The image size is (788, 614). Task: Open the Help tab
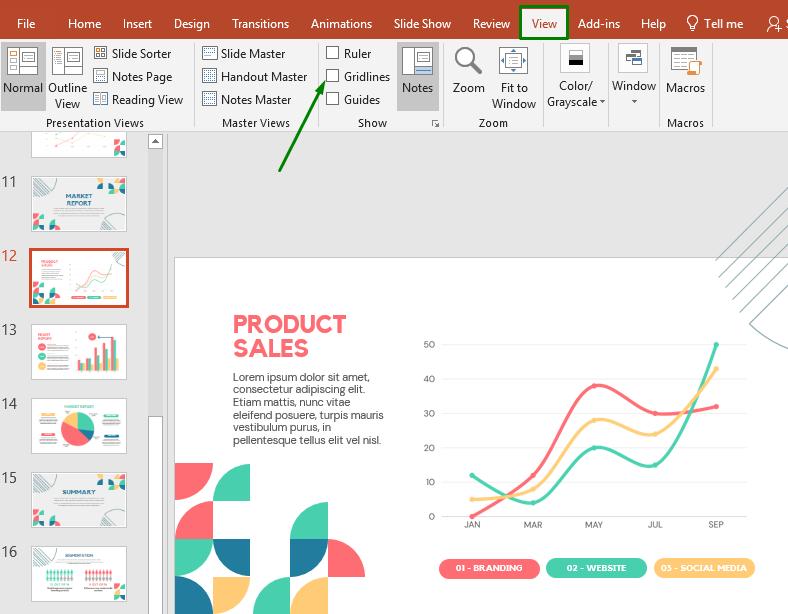pyautogui.click(x=653, y=24)
